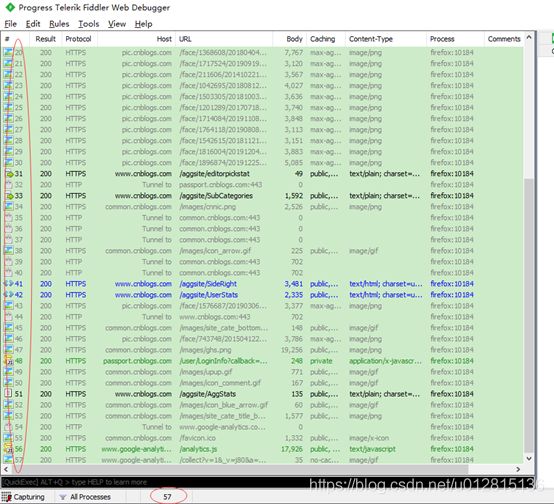Select the /aggsite/UserStats URL
The image size is (554, 504).
click(x=208, y=295)
